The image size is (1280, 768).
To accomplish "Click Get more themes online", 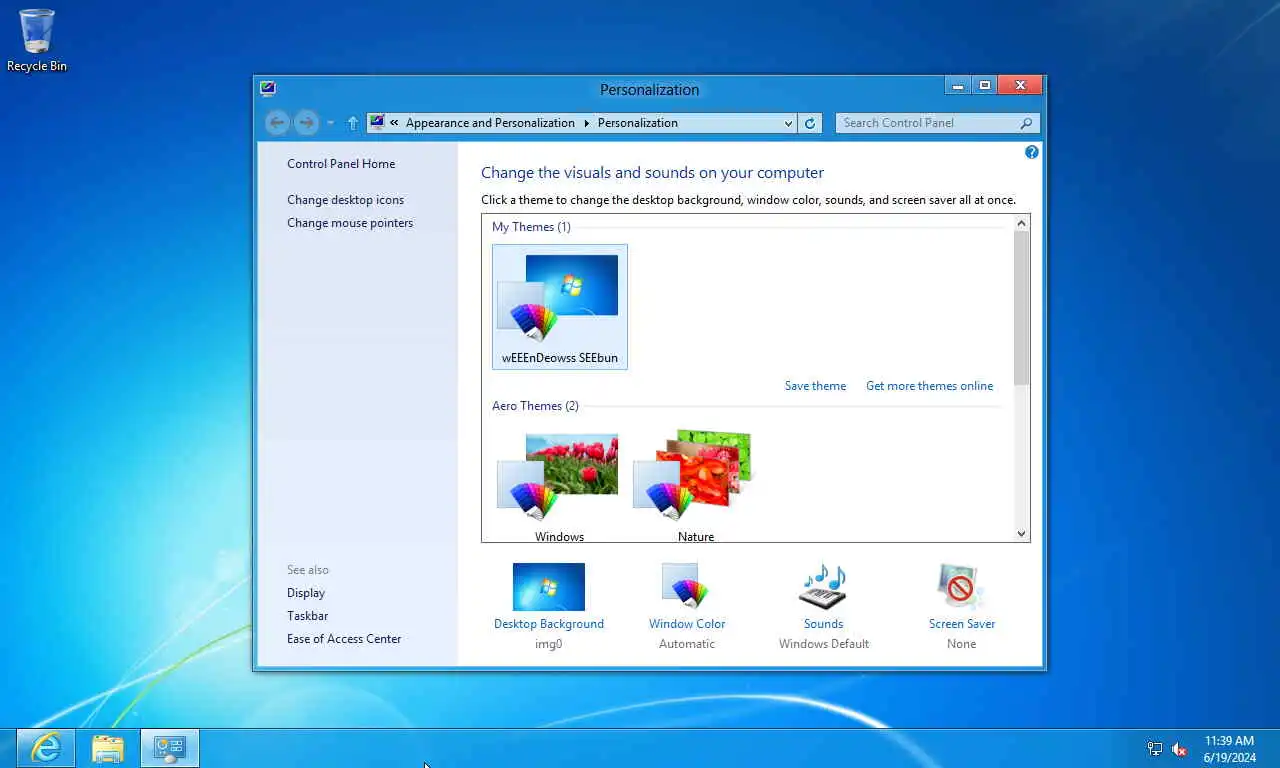I will (930, 386).
